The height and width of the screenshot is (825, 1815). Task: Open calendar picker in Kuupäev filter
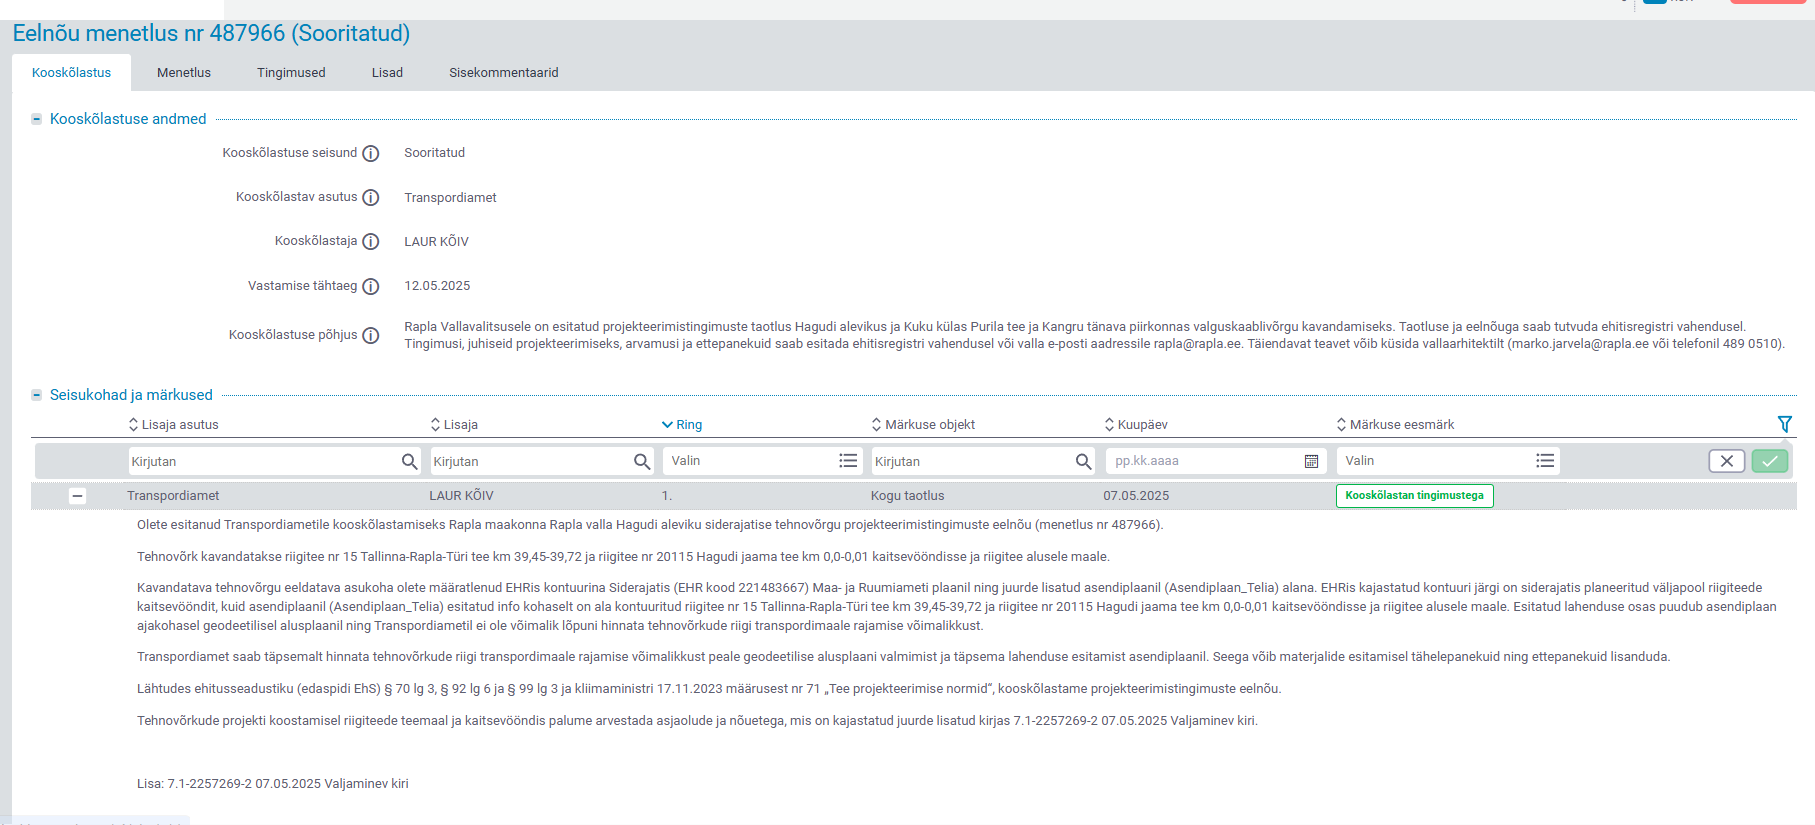pyautogui.click(x=1311, y=461)
